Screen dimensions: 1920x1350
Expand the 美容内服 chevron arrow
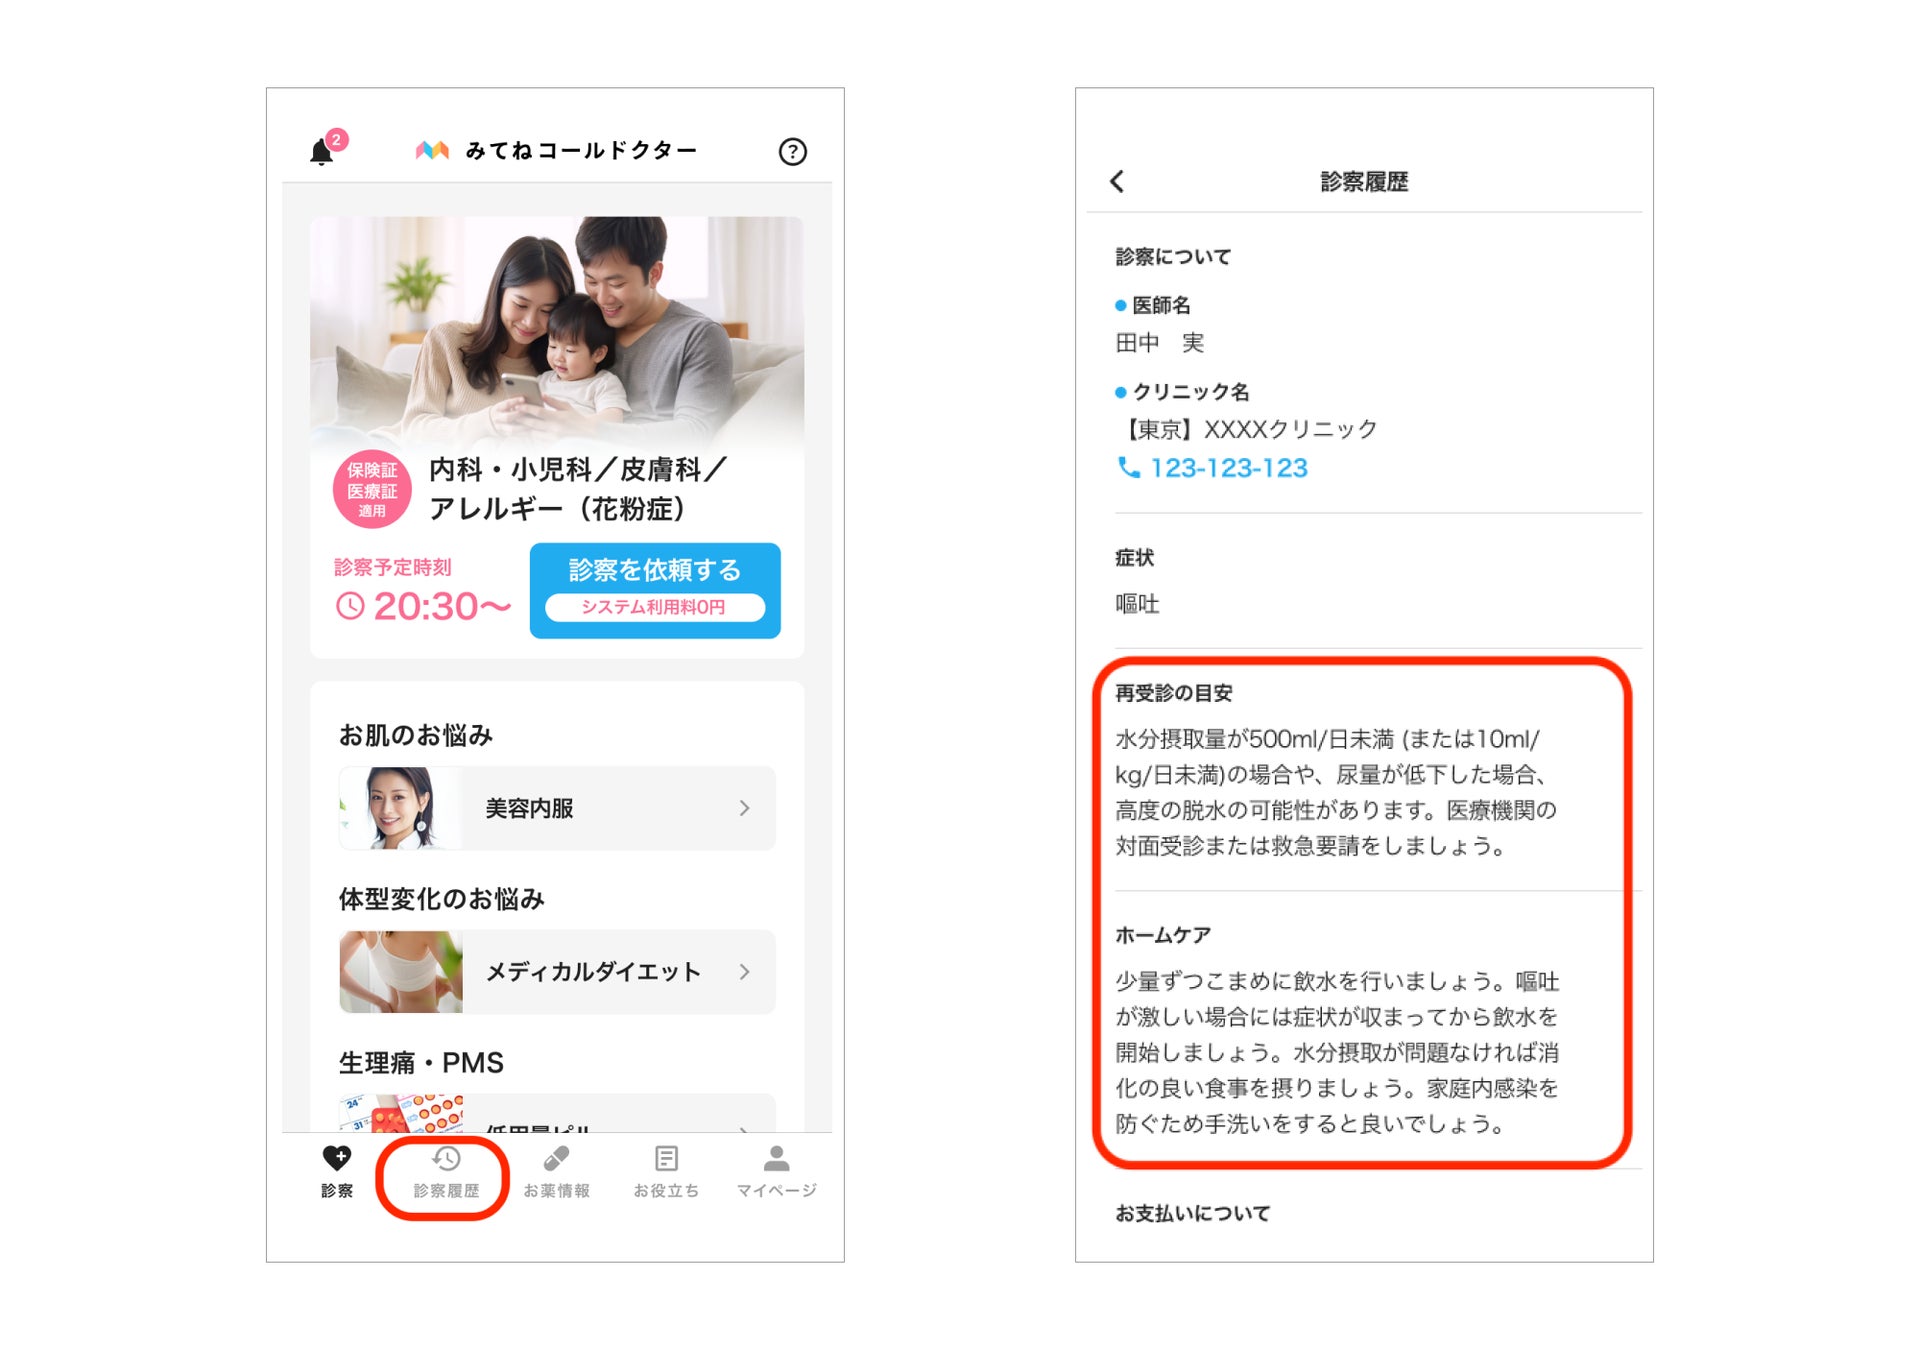744,808
